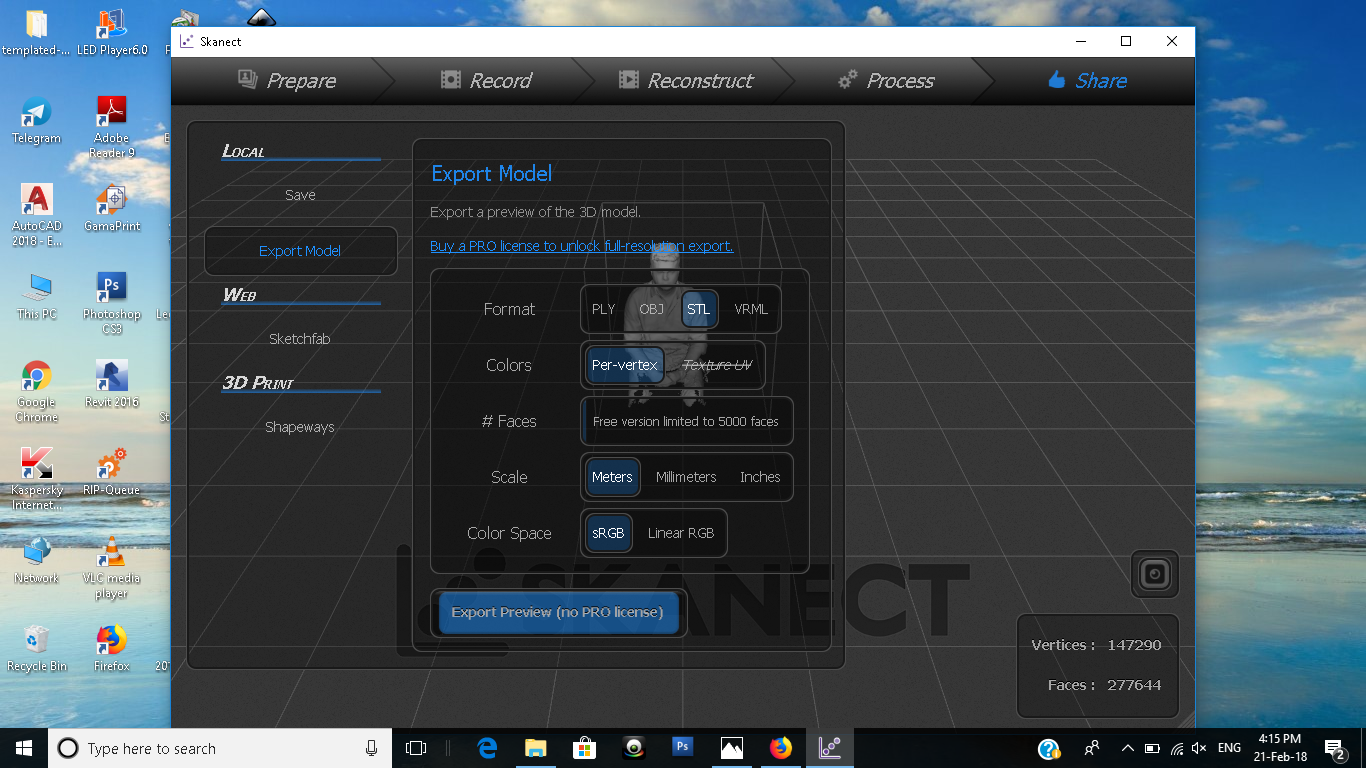The height and width of the screenshot is (768, 1366).
Task: Select the This PC desktop icon
Action: point(36,297)
